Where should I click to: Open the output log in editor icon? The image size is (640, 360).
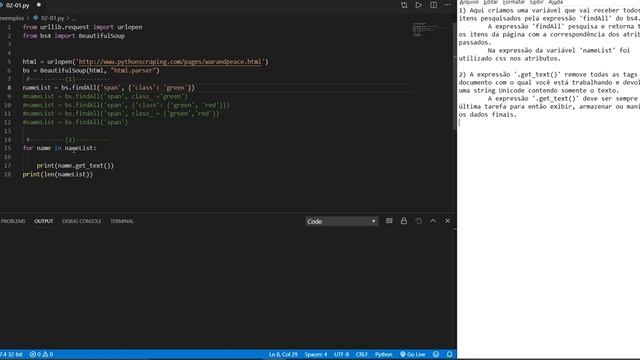(x=418, y=221)
